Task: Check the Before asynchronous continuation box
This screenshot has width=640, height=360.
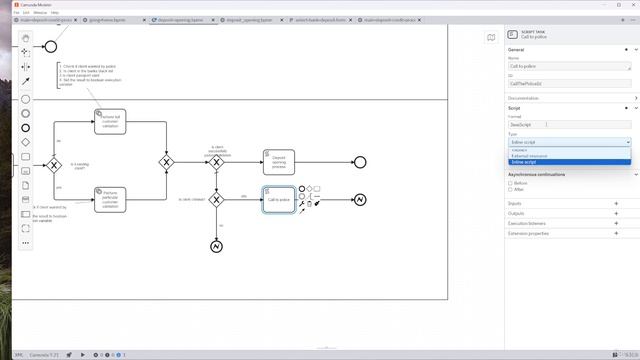Action: coord(510,183)
